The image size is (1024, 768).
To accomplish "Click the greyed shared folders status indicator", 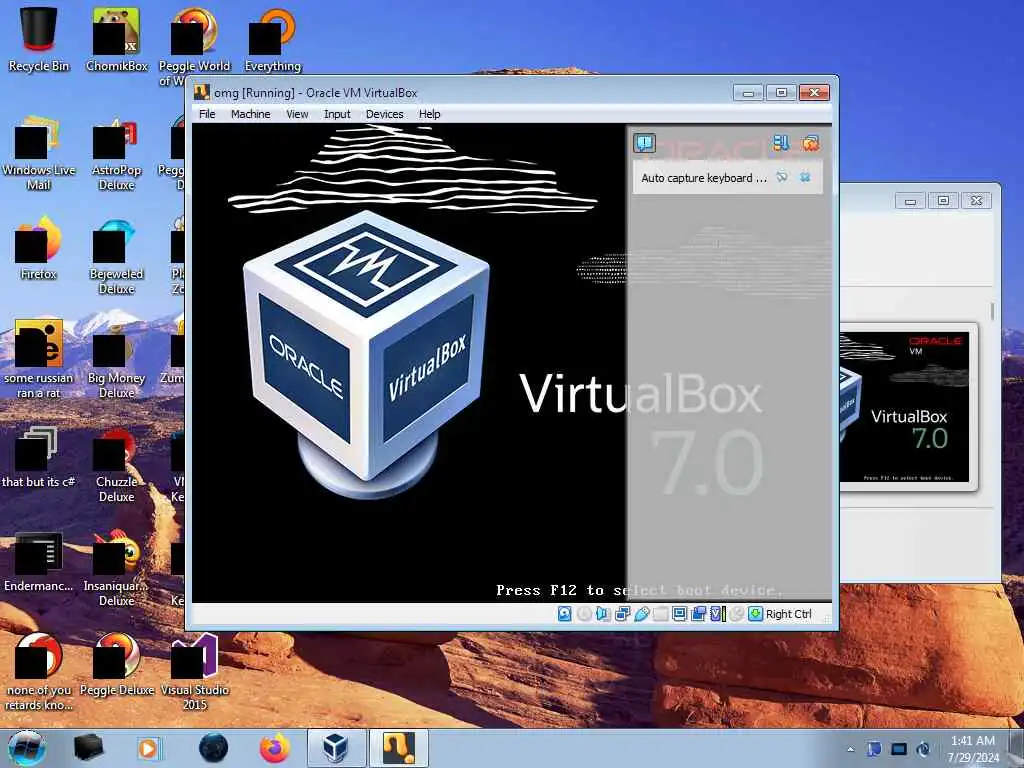I will tap(660, 614).
